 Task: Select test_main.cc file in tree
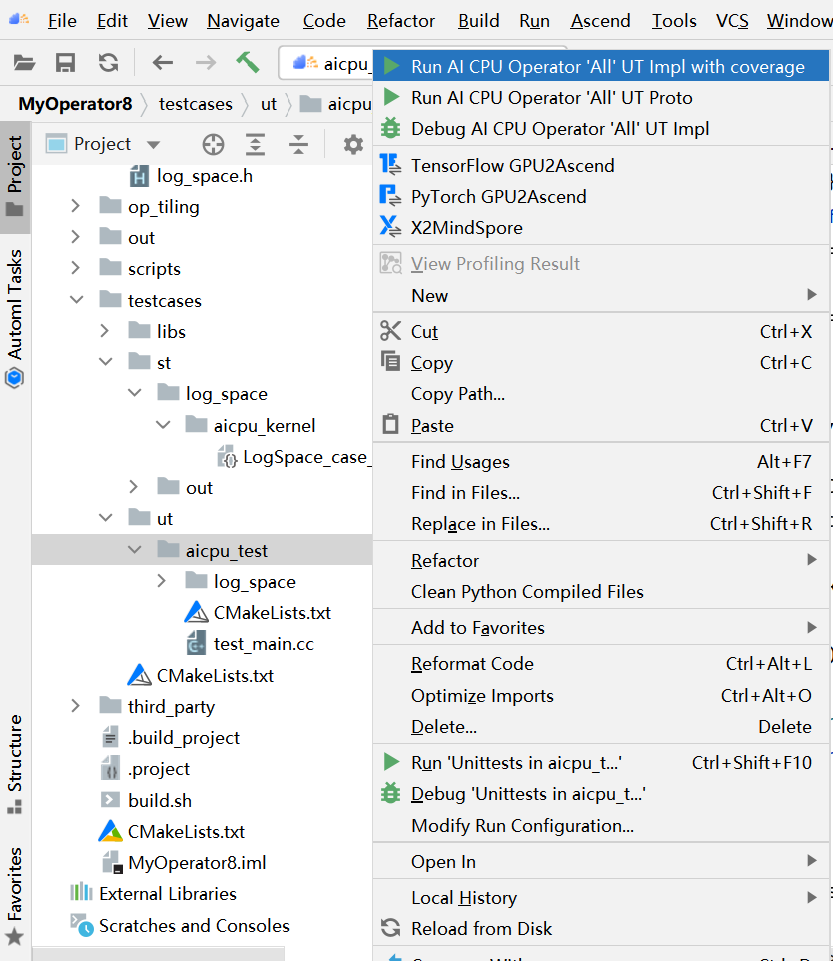[263, 644]
